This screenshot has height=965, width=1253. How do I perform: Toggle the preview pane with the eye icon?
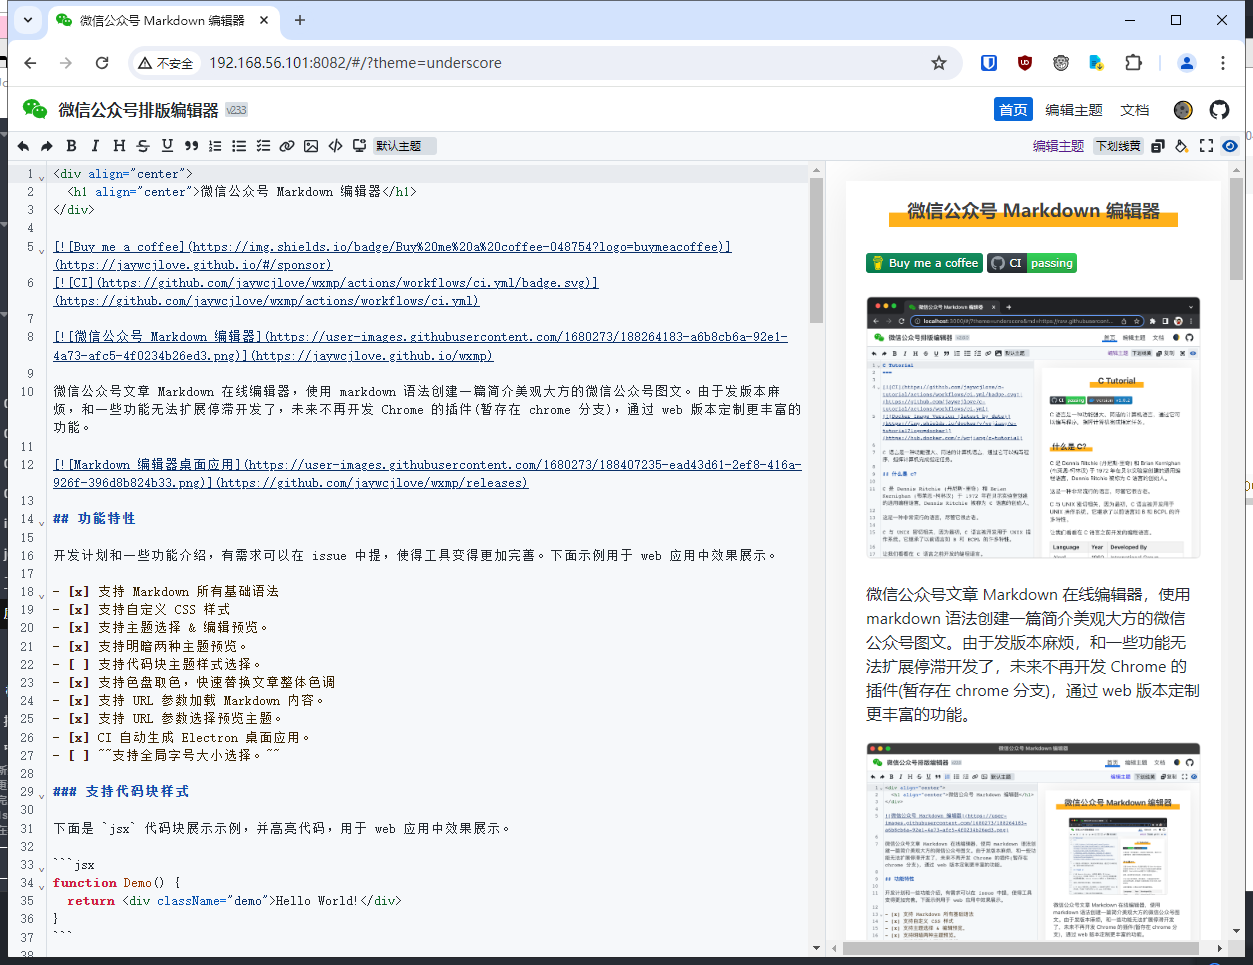[x=1230, y=146]
